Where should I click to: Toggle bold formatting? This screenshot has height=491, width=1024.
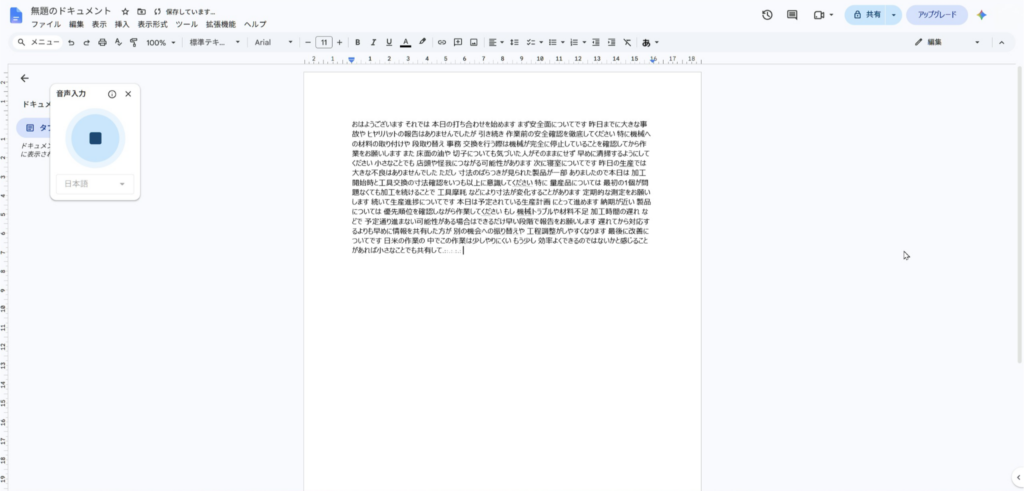coord(357,42)
